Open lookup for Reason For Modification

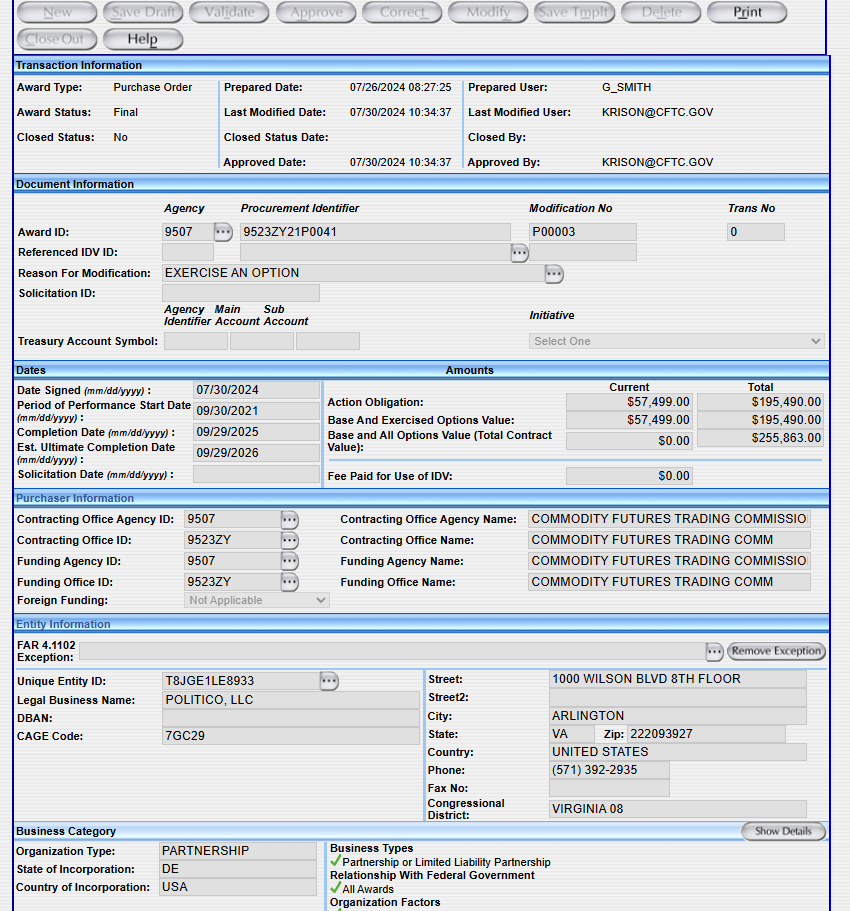coord(554,274)
